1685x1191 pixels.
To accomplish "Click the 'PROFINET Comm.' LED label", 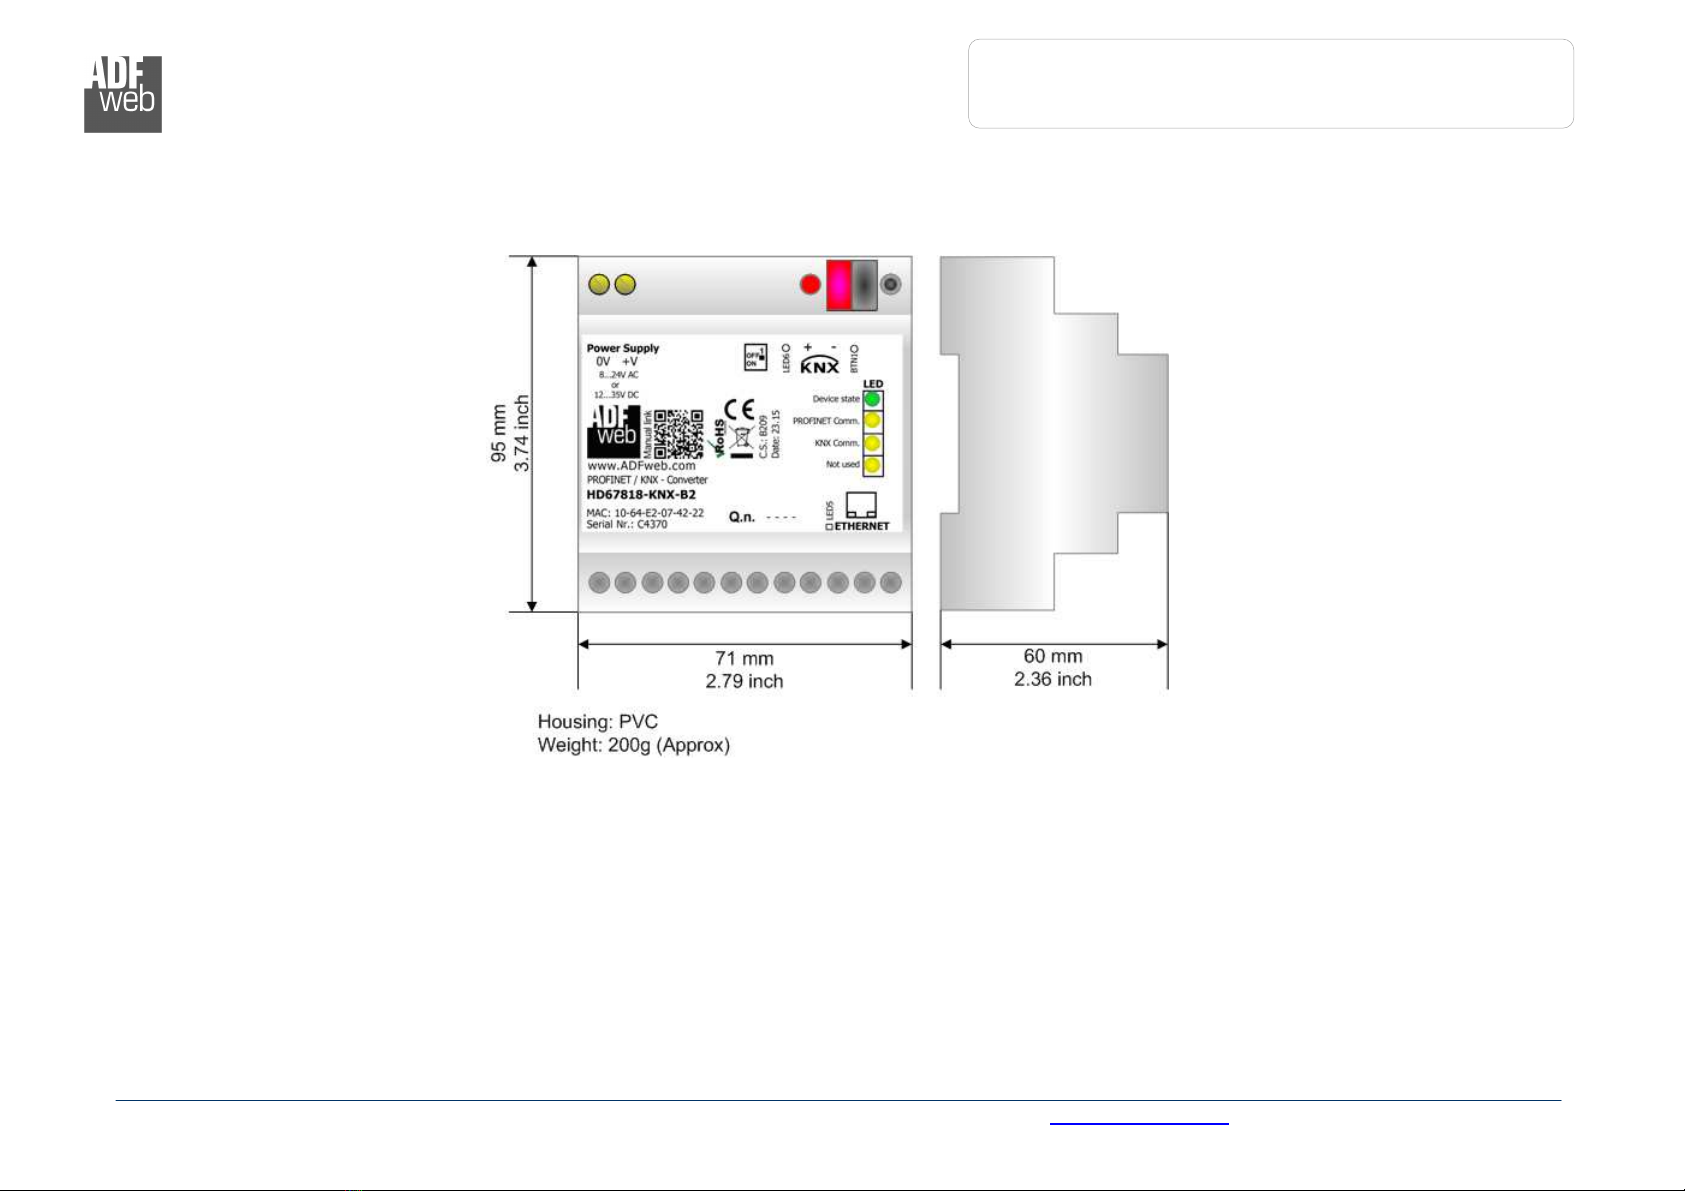I will [x=826, y=421].
